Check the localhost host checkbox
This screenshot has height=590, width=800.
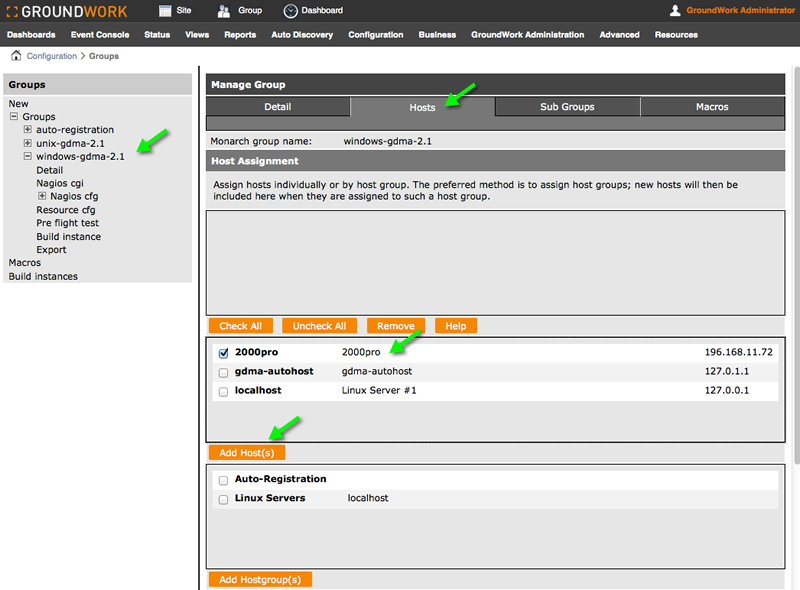click(223, 392)
